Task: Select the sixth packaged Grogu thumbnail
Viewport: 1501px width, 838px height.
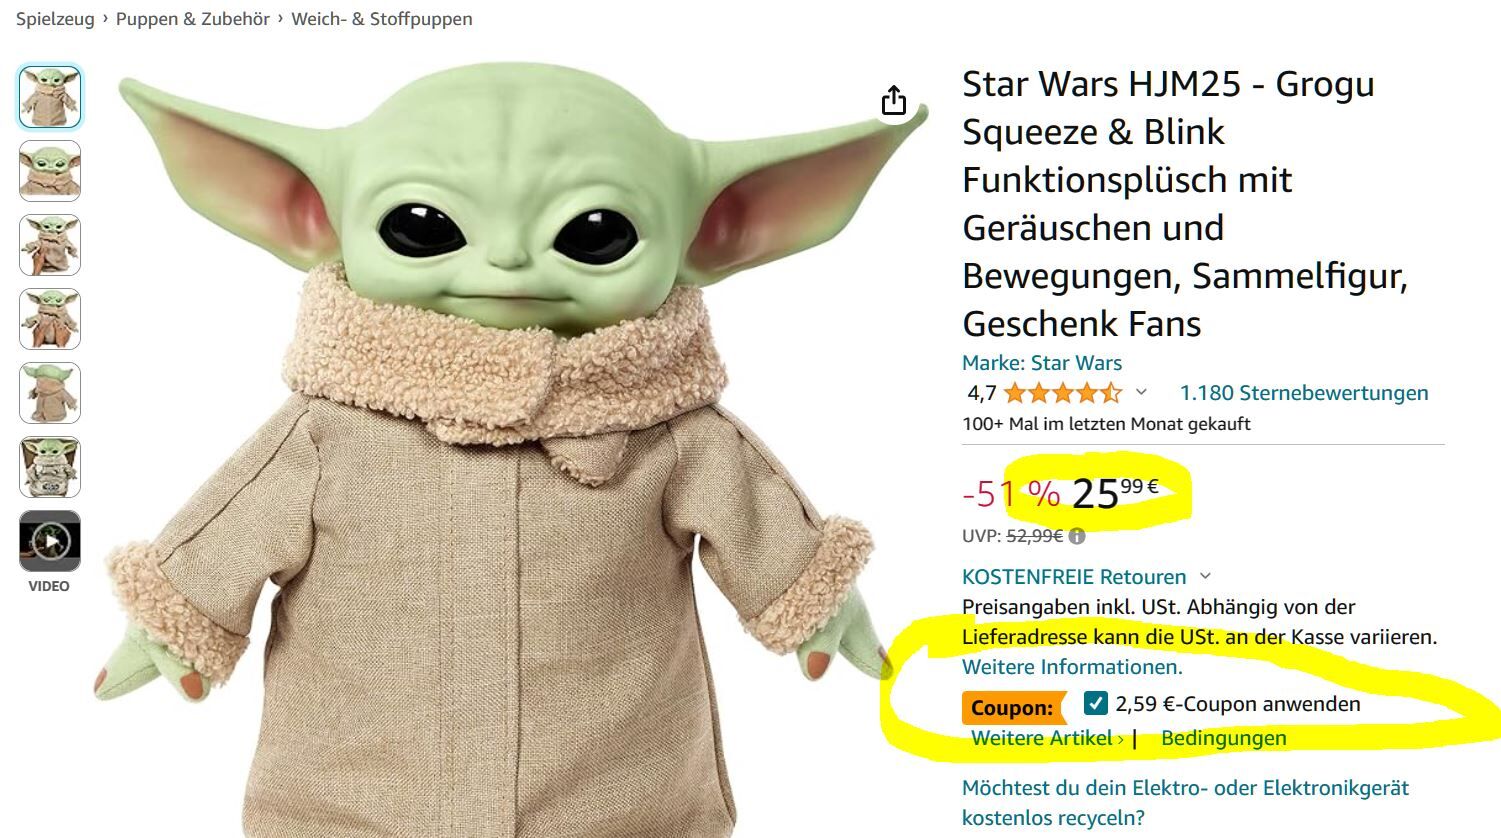Action: tap(50, 467)
